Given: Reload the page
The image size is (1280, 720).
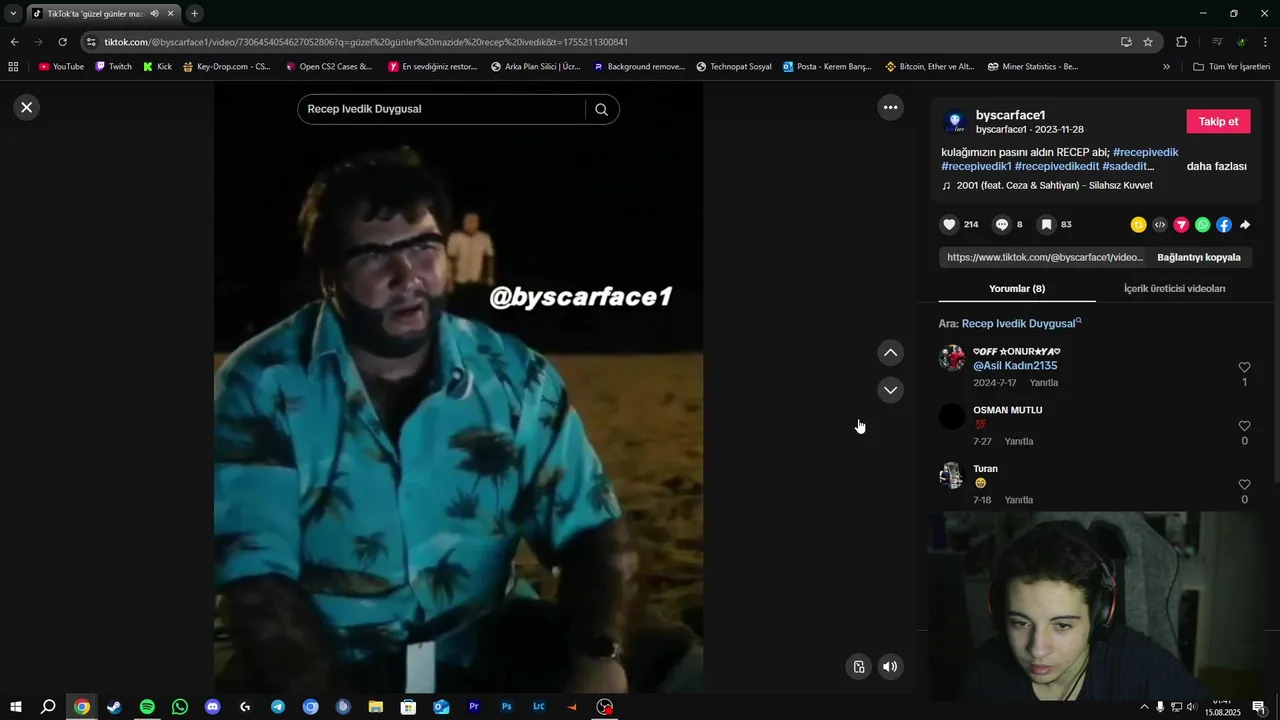Looking at the screenshot, I should pyautogui.click(x=62, y=42).
